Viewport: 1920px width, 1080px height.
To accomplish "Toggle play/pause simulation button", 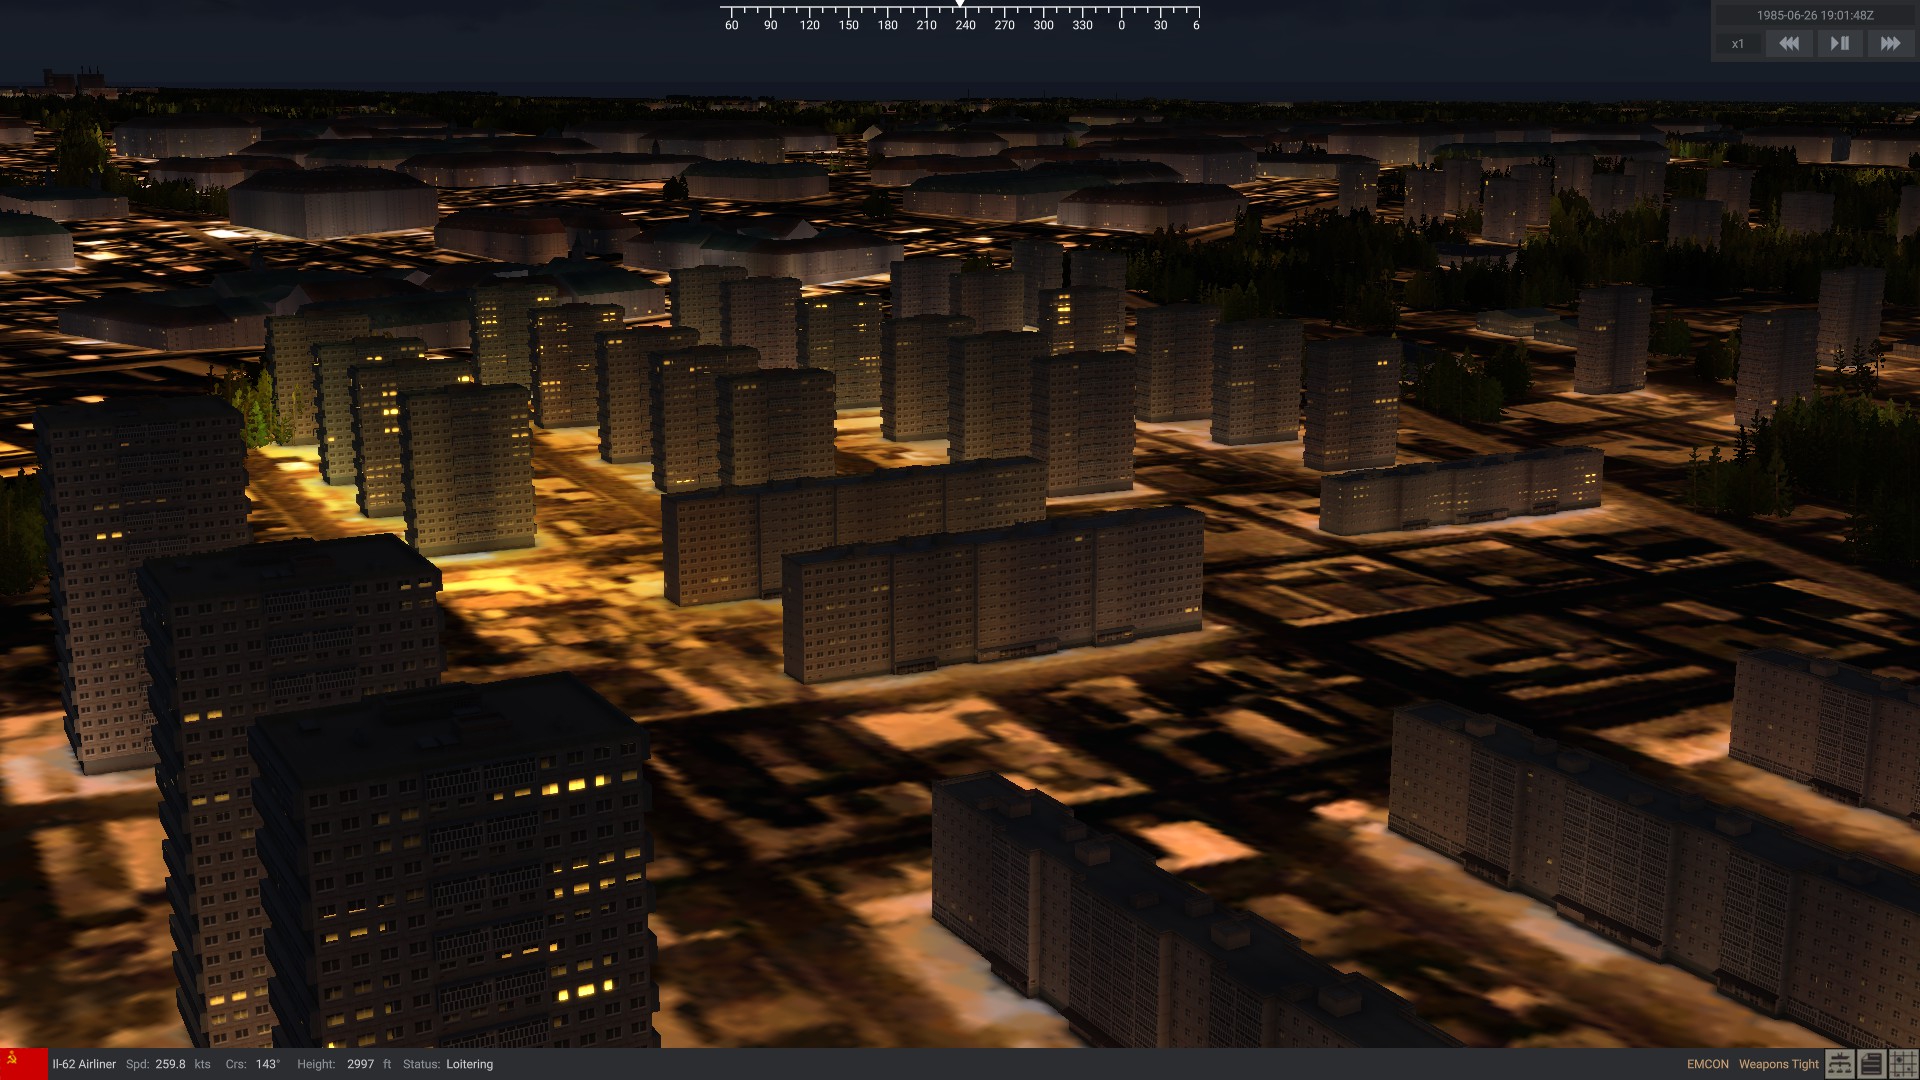I will (x=1839, y=44).
